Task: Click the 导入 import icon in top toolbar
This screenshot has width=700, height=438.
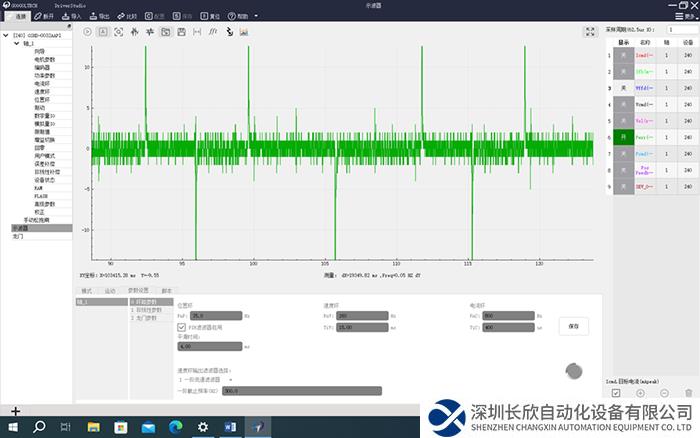Action: 71,17
